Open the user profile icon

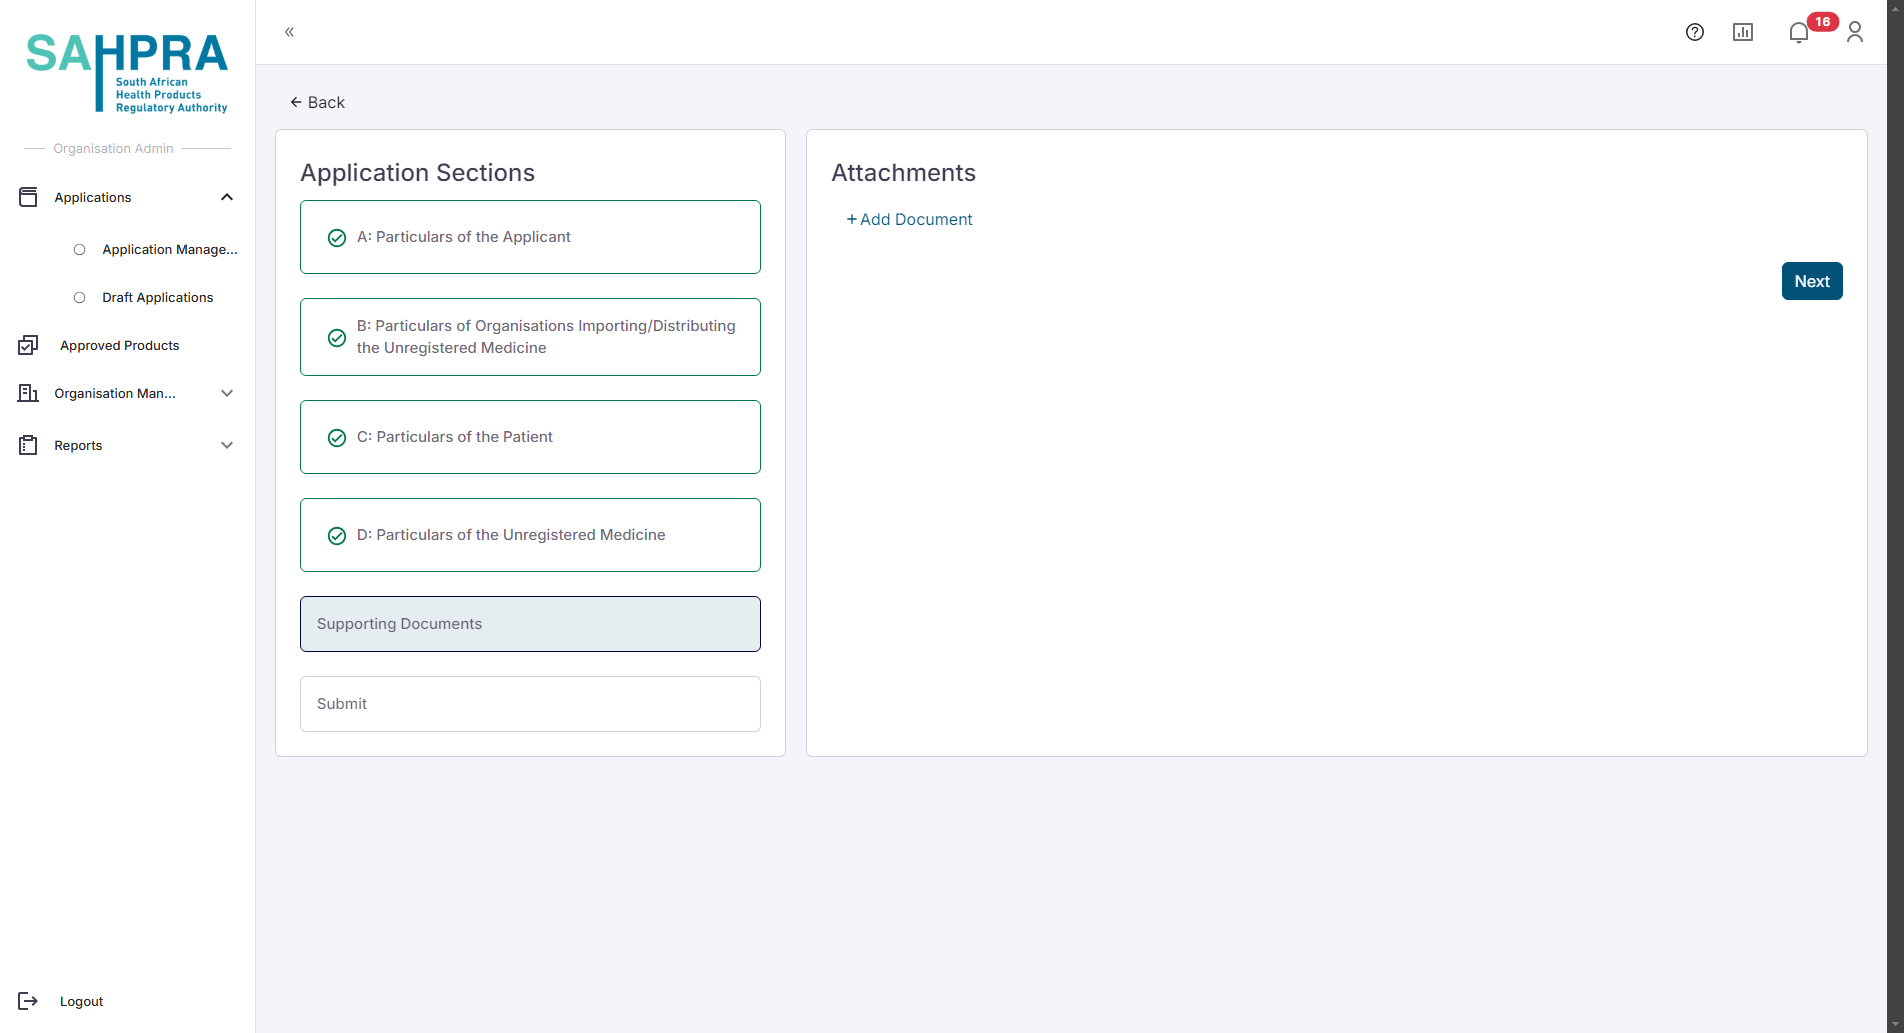[x=1854, y=32]
